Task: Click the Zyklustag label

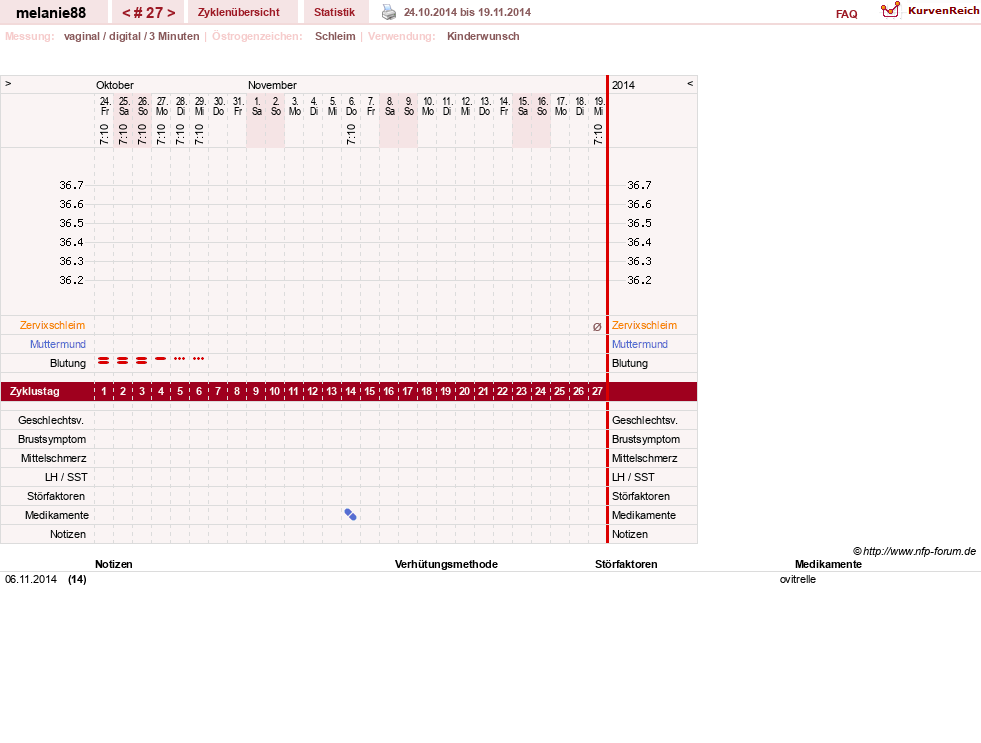Action: pos(34,392)
